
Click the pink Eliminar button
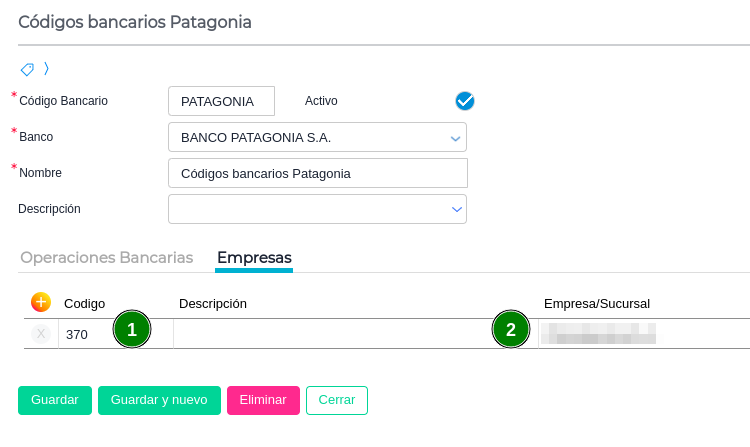click(x=263, y=399)
